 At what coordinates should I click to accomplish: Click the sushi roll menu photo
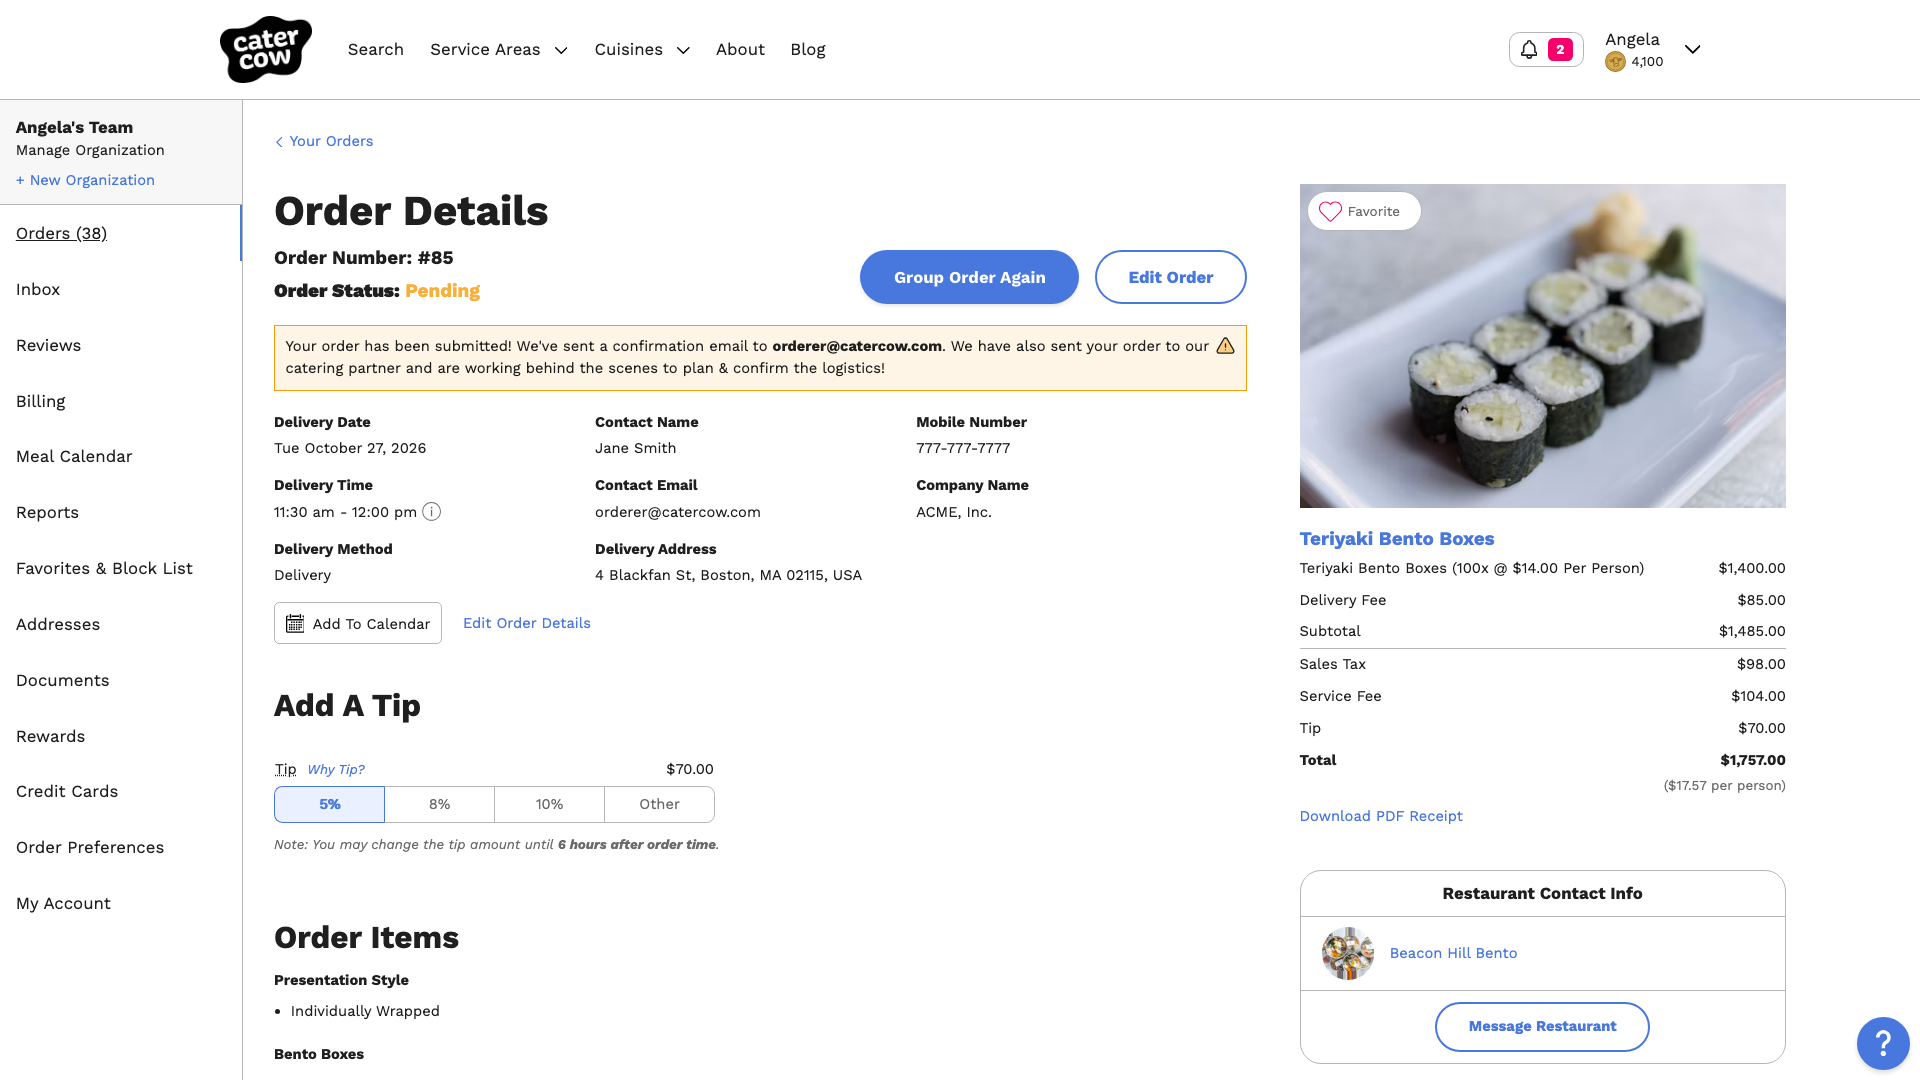coord(1542,346)
